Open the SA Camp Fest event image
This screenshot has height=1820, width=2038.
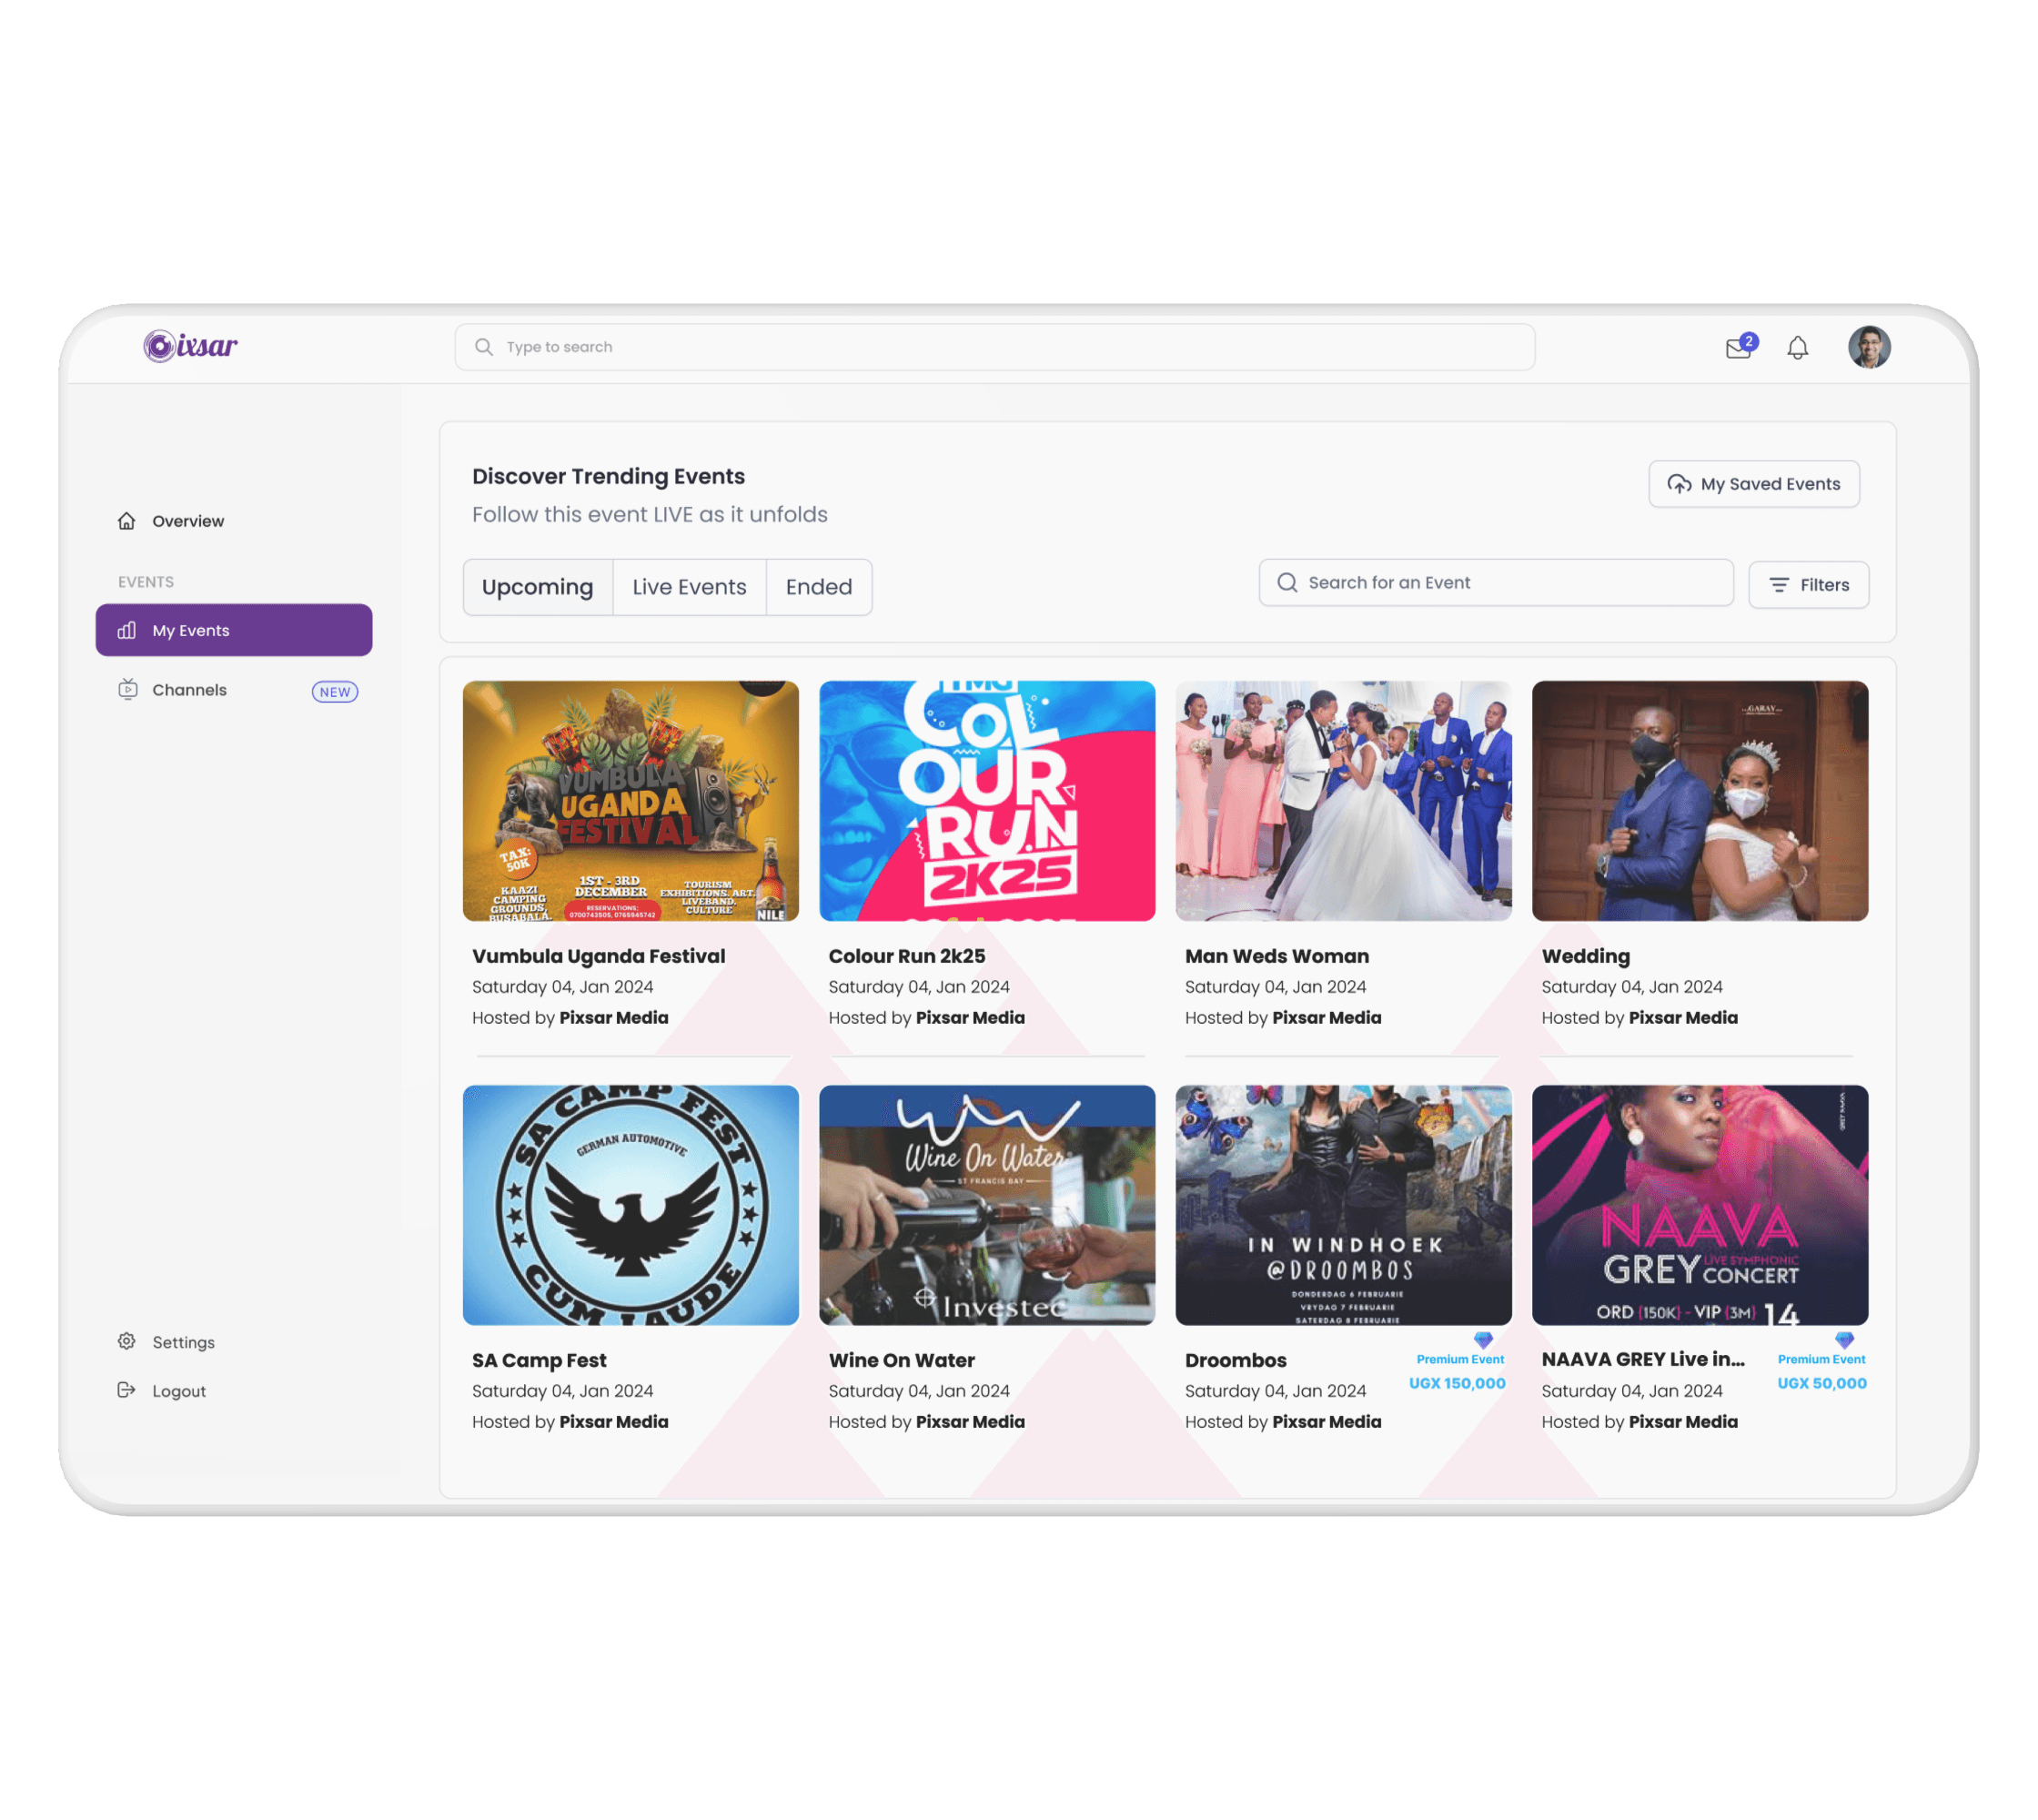[x=630, y=1204]
